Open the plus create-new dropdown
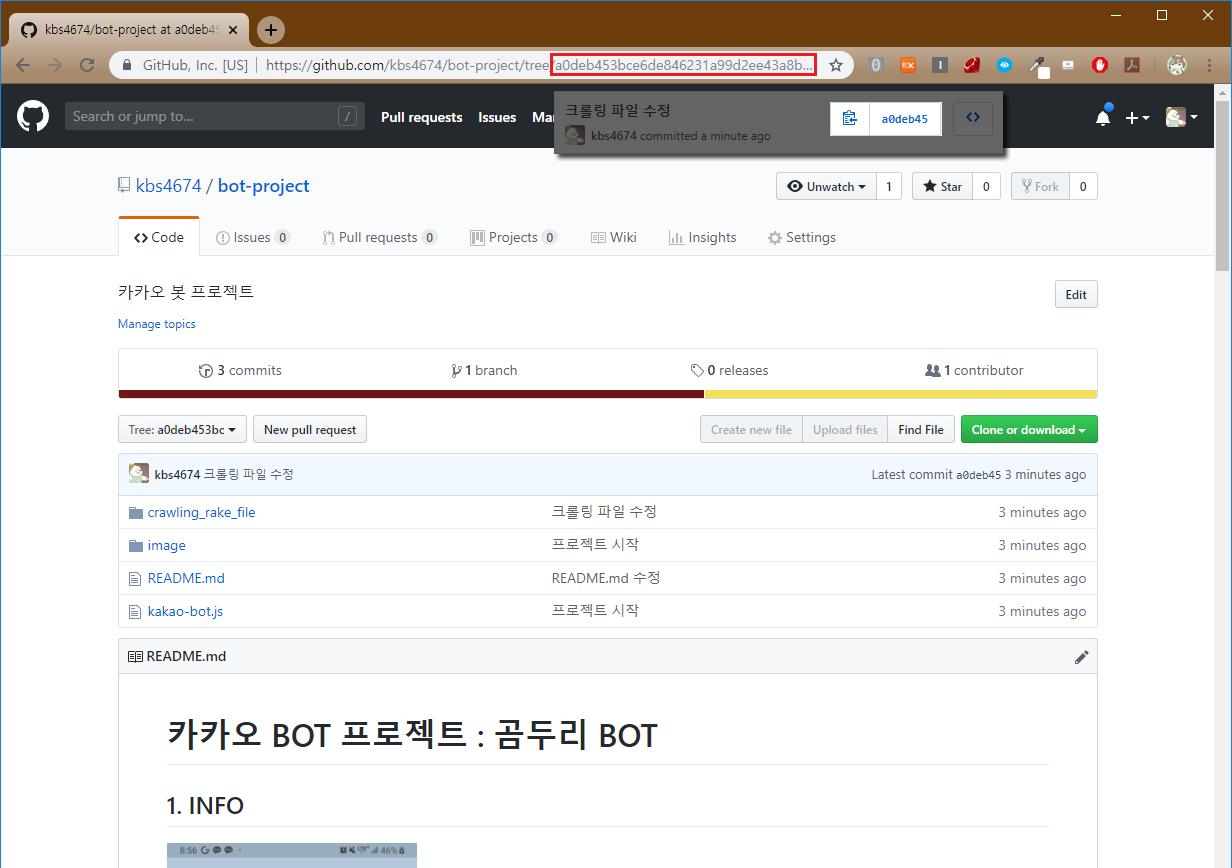1232x868 pixels. coord(1137,117)
